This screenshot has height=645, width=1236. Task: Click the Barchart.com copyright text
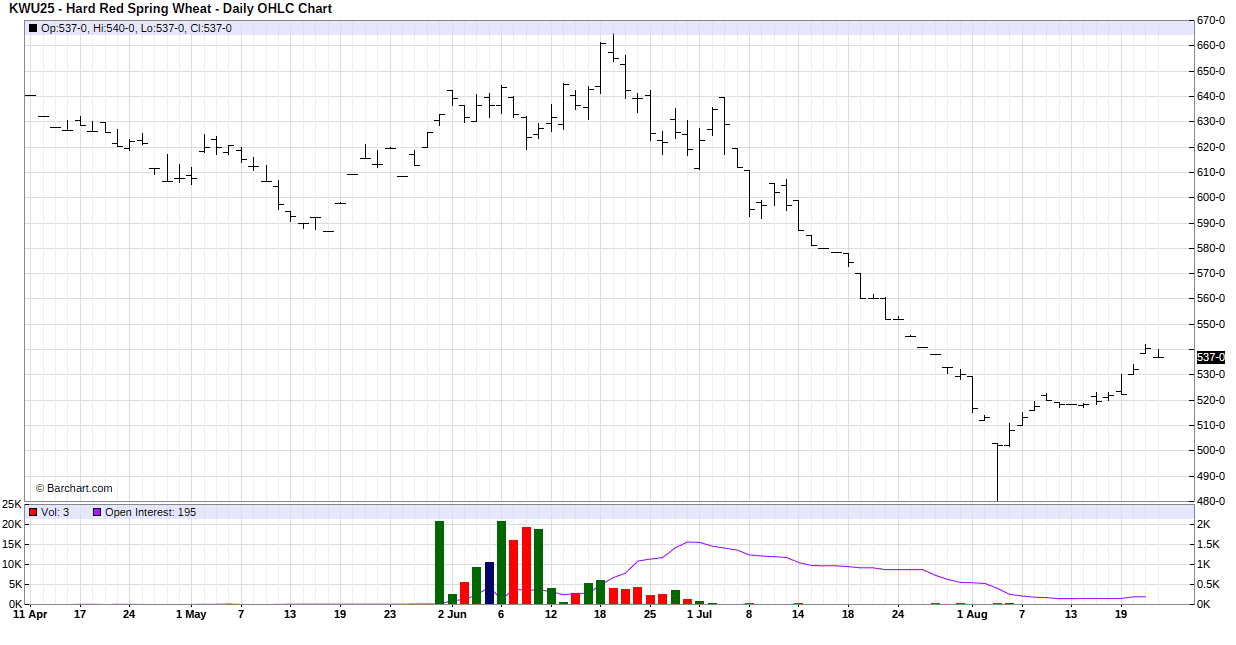pyautogui.click(x=74, y=488)
